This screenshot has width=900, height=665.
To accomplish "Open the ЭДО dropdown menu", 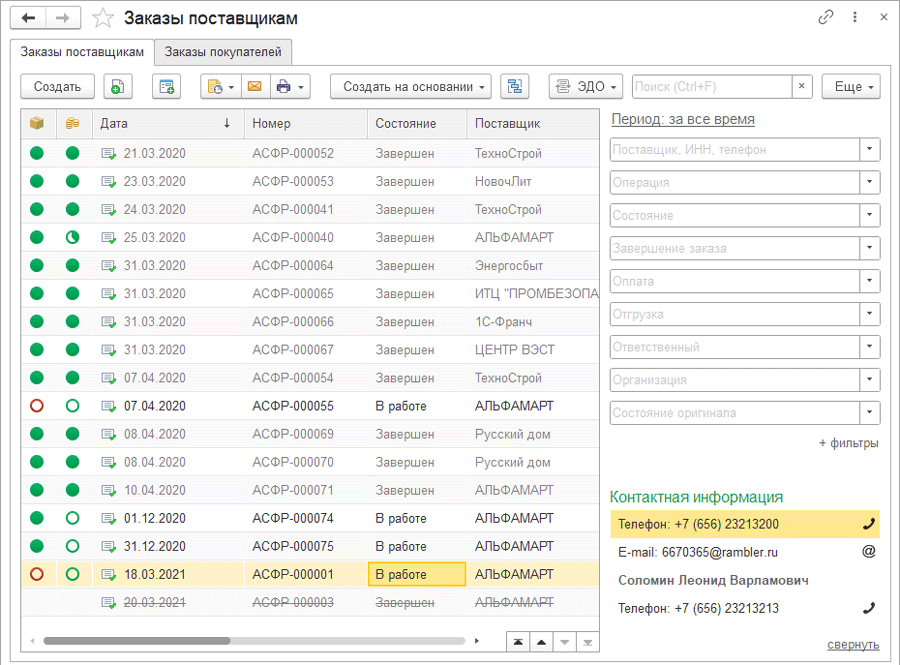I will (586, 87).
